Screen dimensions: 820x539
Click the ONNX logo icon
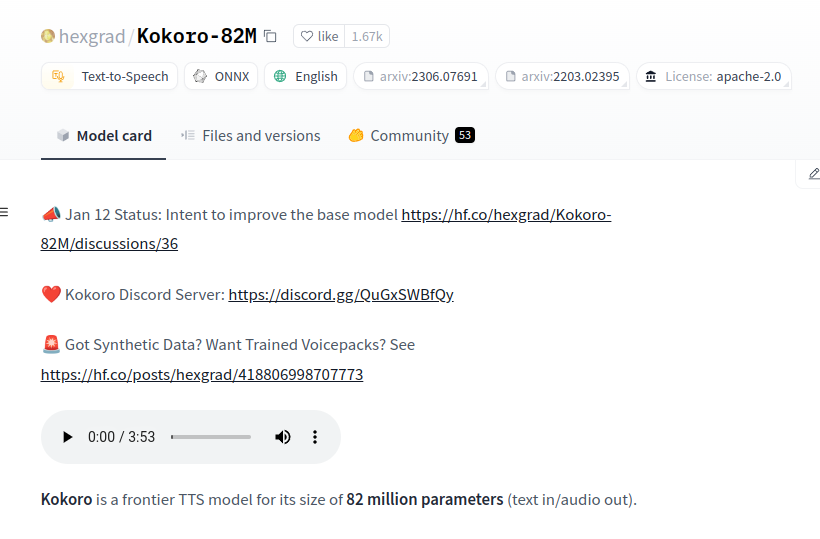[200, 76]
